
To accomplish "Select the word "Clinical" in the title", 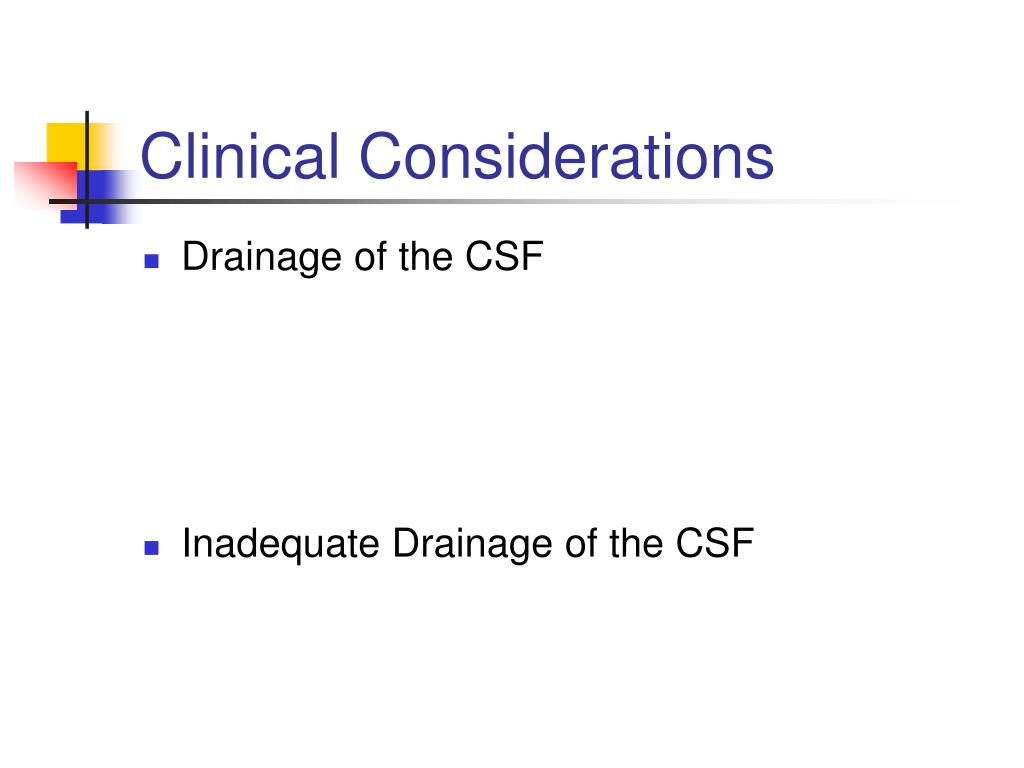I will pos(240,155).
